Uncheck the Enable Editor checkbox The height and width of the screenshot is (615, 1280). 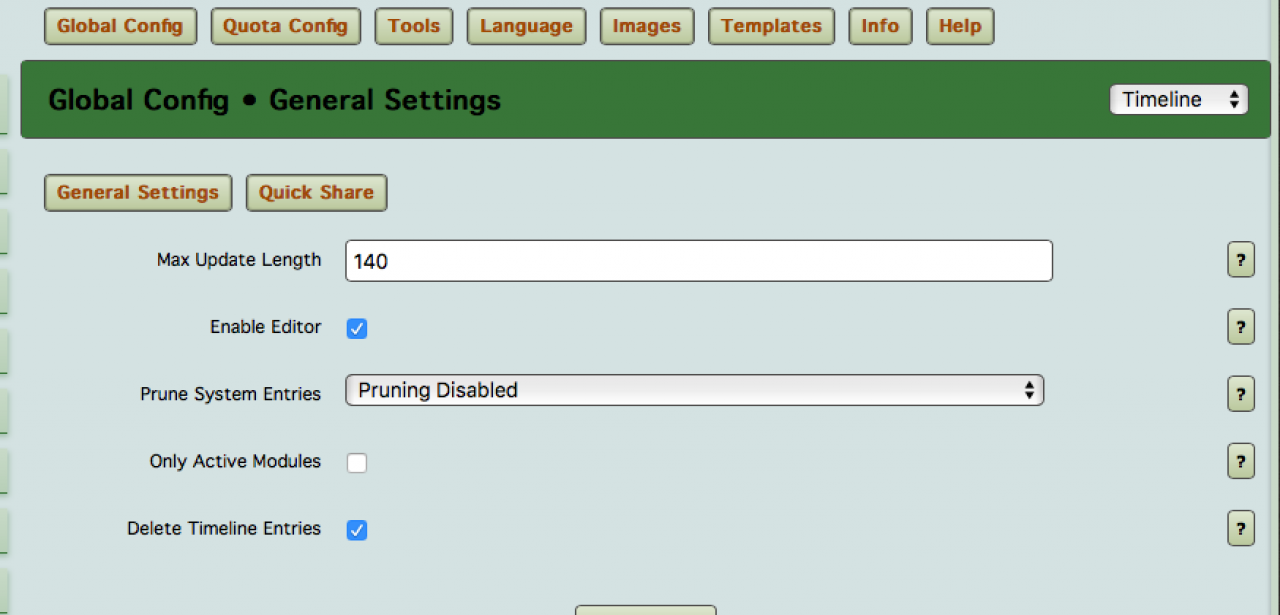point(357,328)
